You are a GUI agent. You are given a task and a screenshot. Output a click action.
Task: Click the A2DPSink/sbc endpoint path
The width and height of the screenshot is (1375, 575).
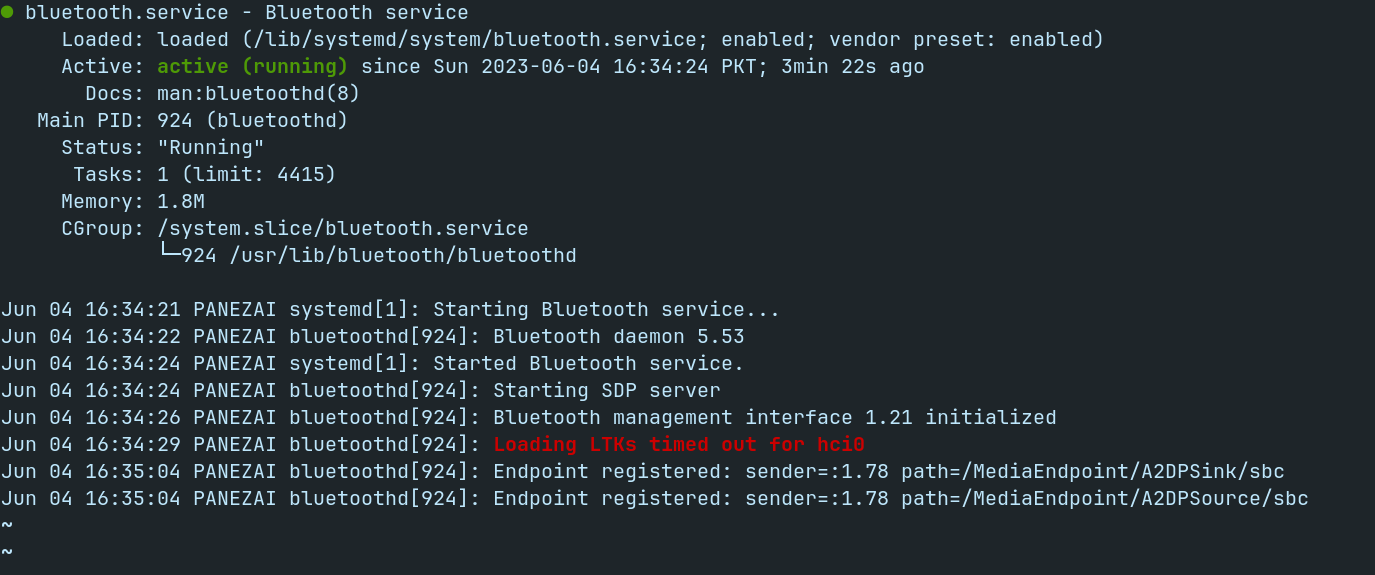1093,472
